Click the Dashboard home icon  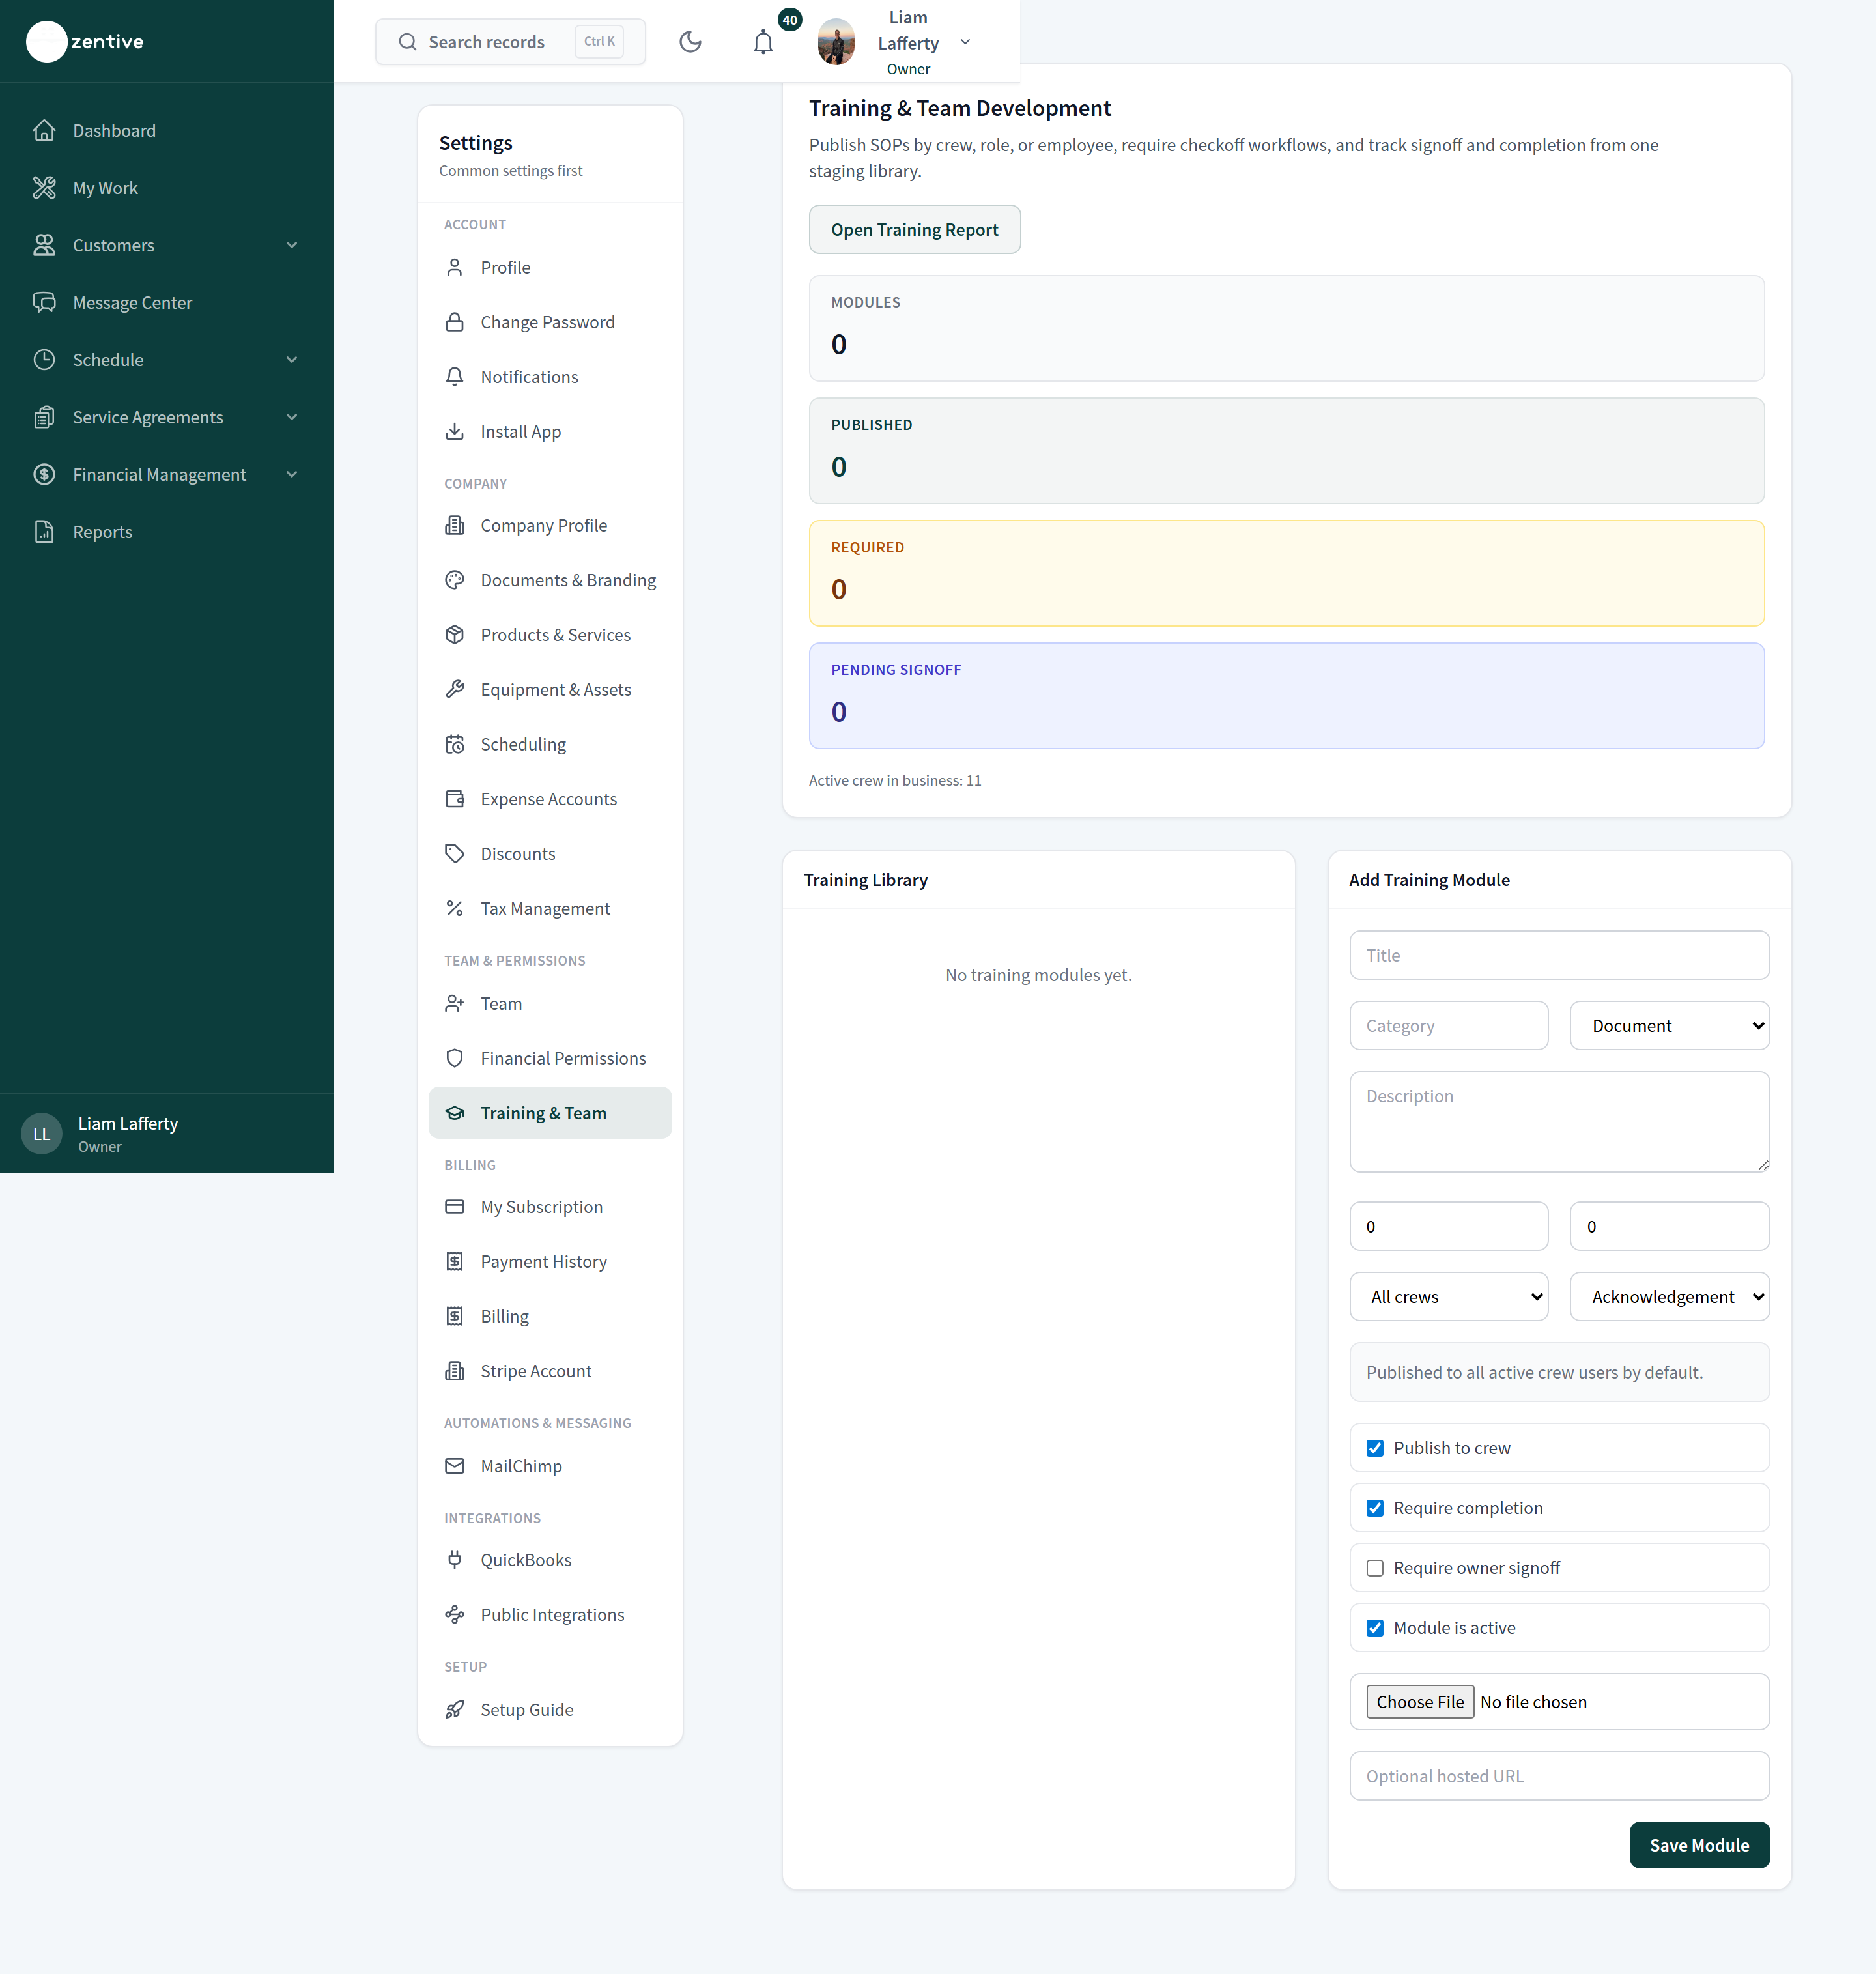tap(44, 130)
